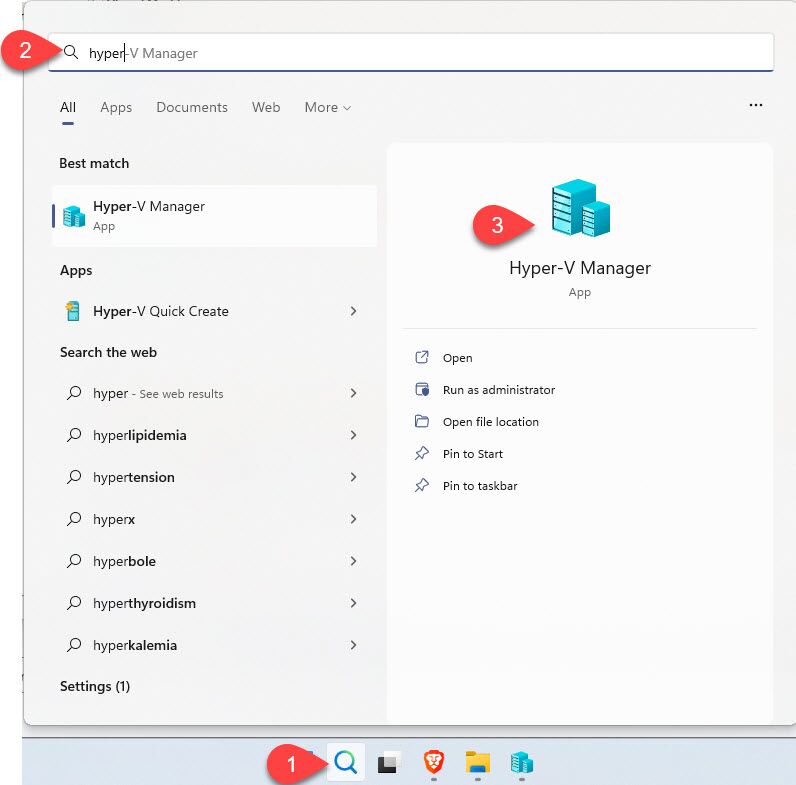
Task: Click the large Hyper-V Manager preview icon
Action: click(580, 208)
